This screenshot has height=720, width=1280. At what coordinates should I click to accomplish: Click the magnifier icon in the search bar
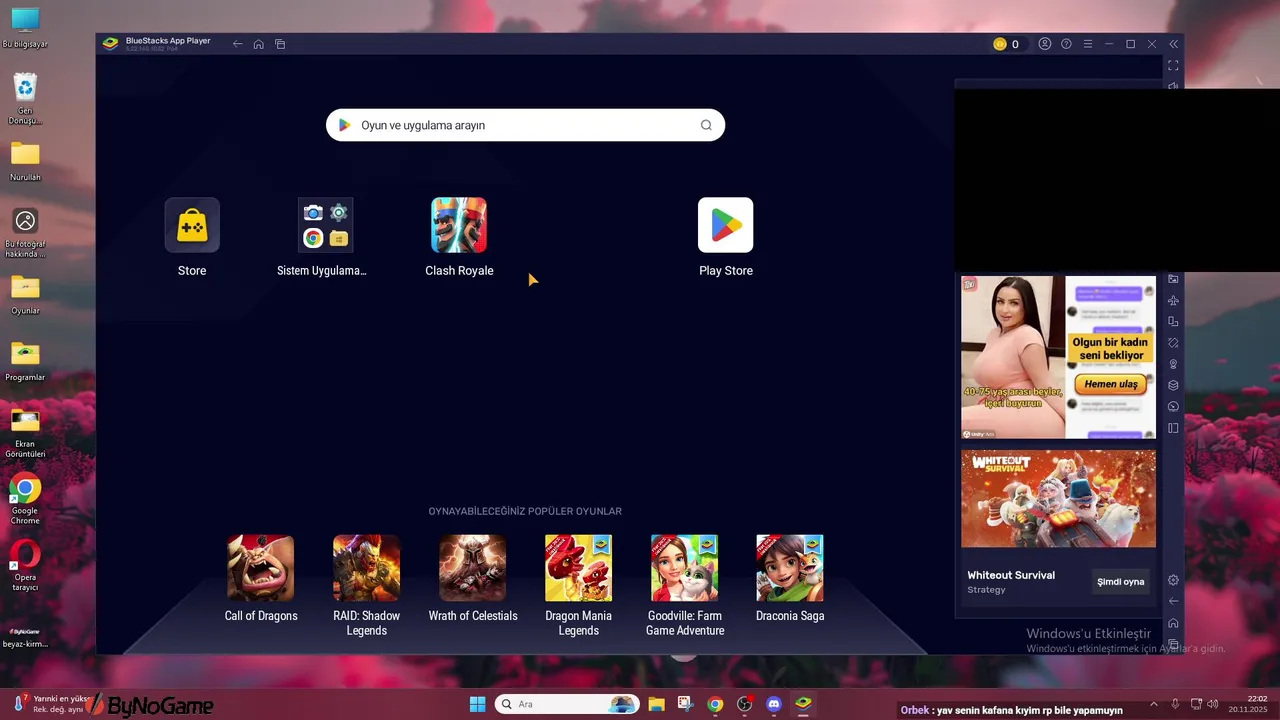coord(706,125)
